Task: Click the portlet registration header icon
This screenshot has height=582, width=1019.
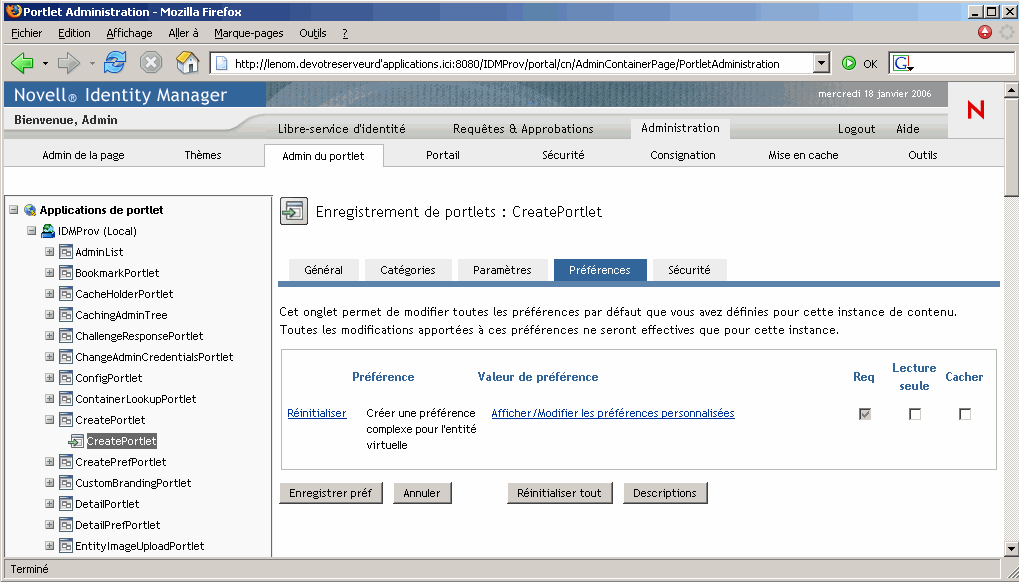Action: coord(294,212)
